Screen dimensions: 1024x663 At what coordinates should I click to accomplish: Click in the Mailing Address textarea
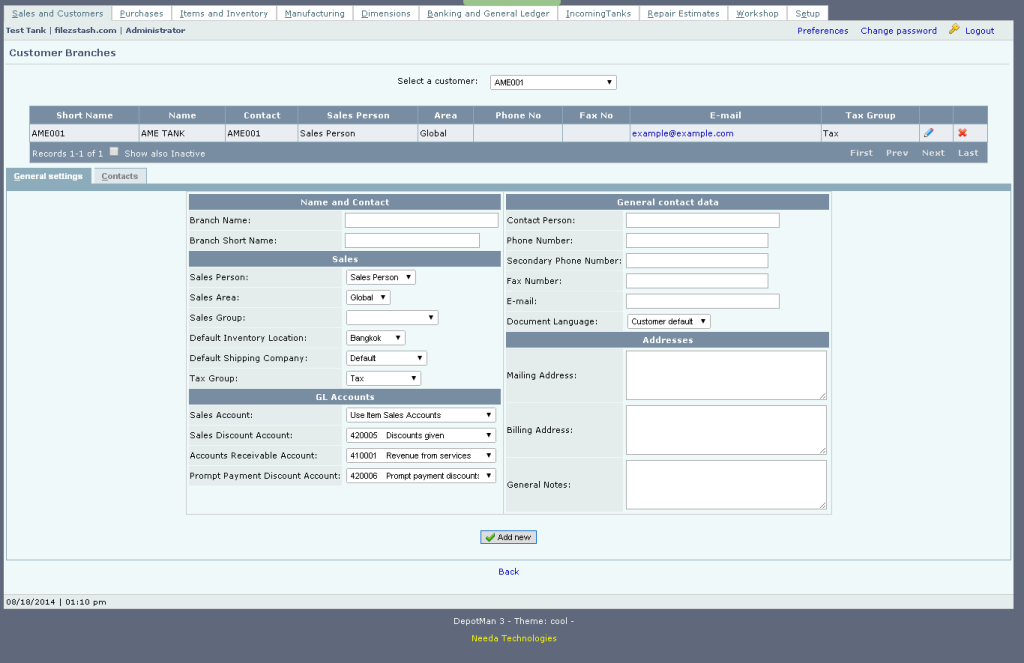tap(726, 375)
